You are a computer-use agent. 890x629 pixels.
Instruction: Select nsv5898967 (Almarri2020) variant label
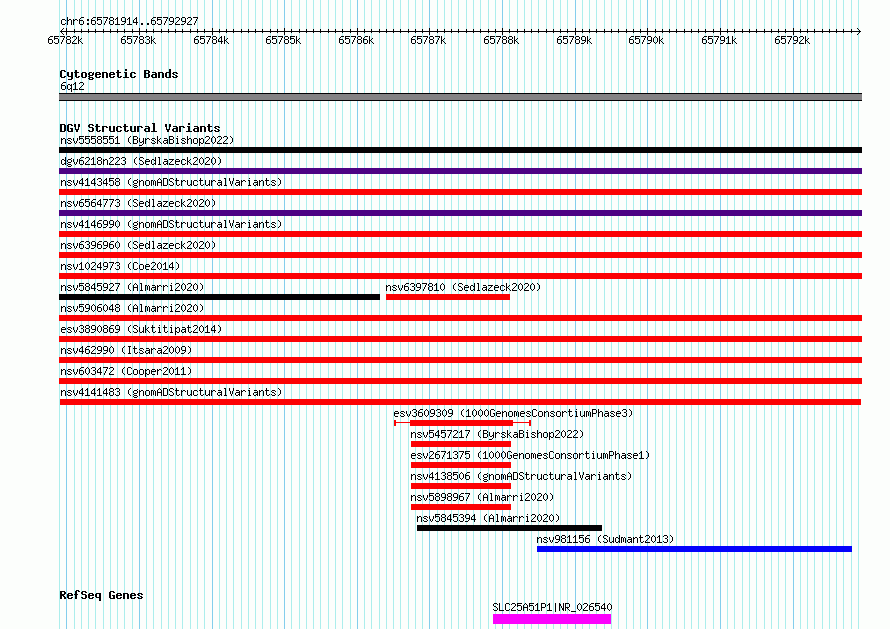pos(482,497)
